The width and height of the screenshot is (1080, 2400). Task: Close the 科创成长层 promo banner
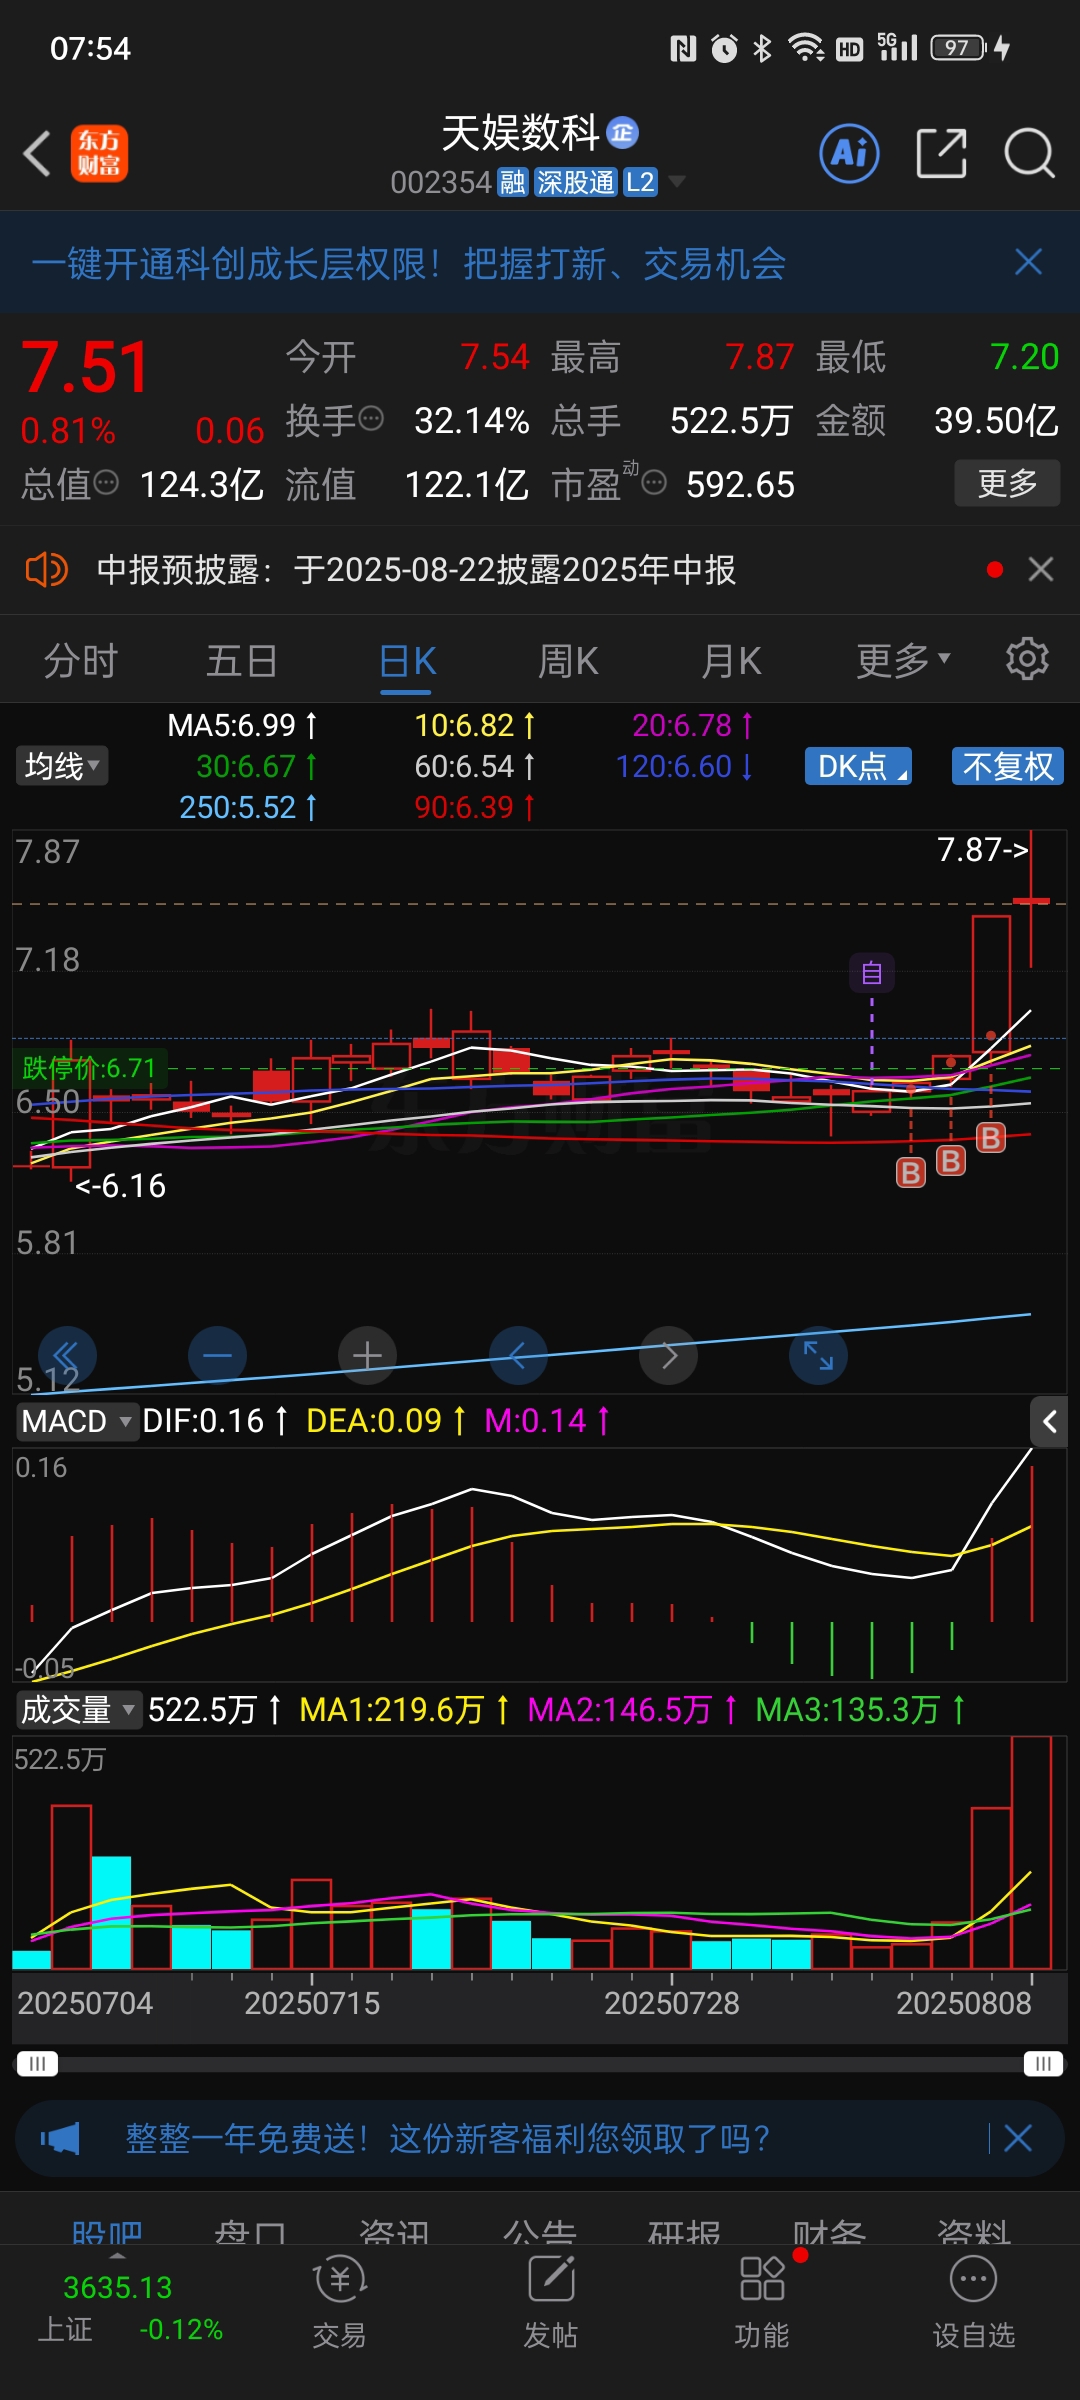click(1028, 262)
